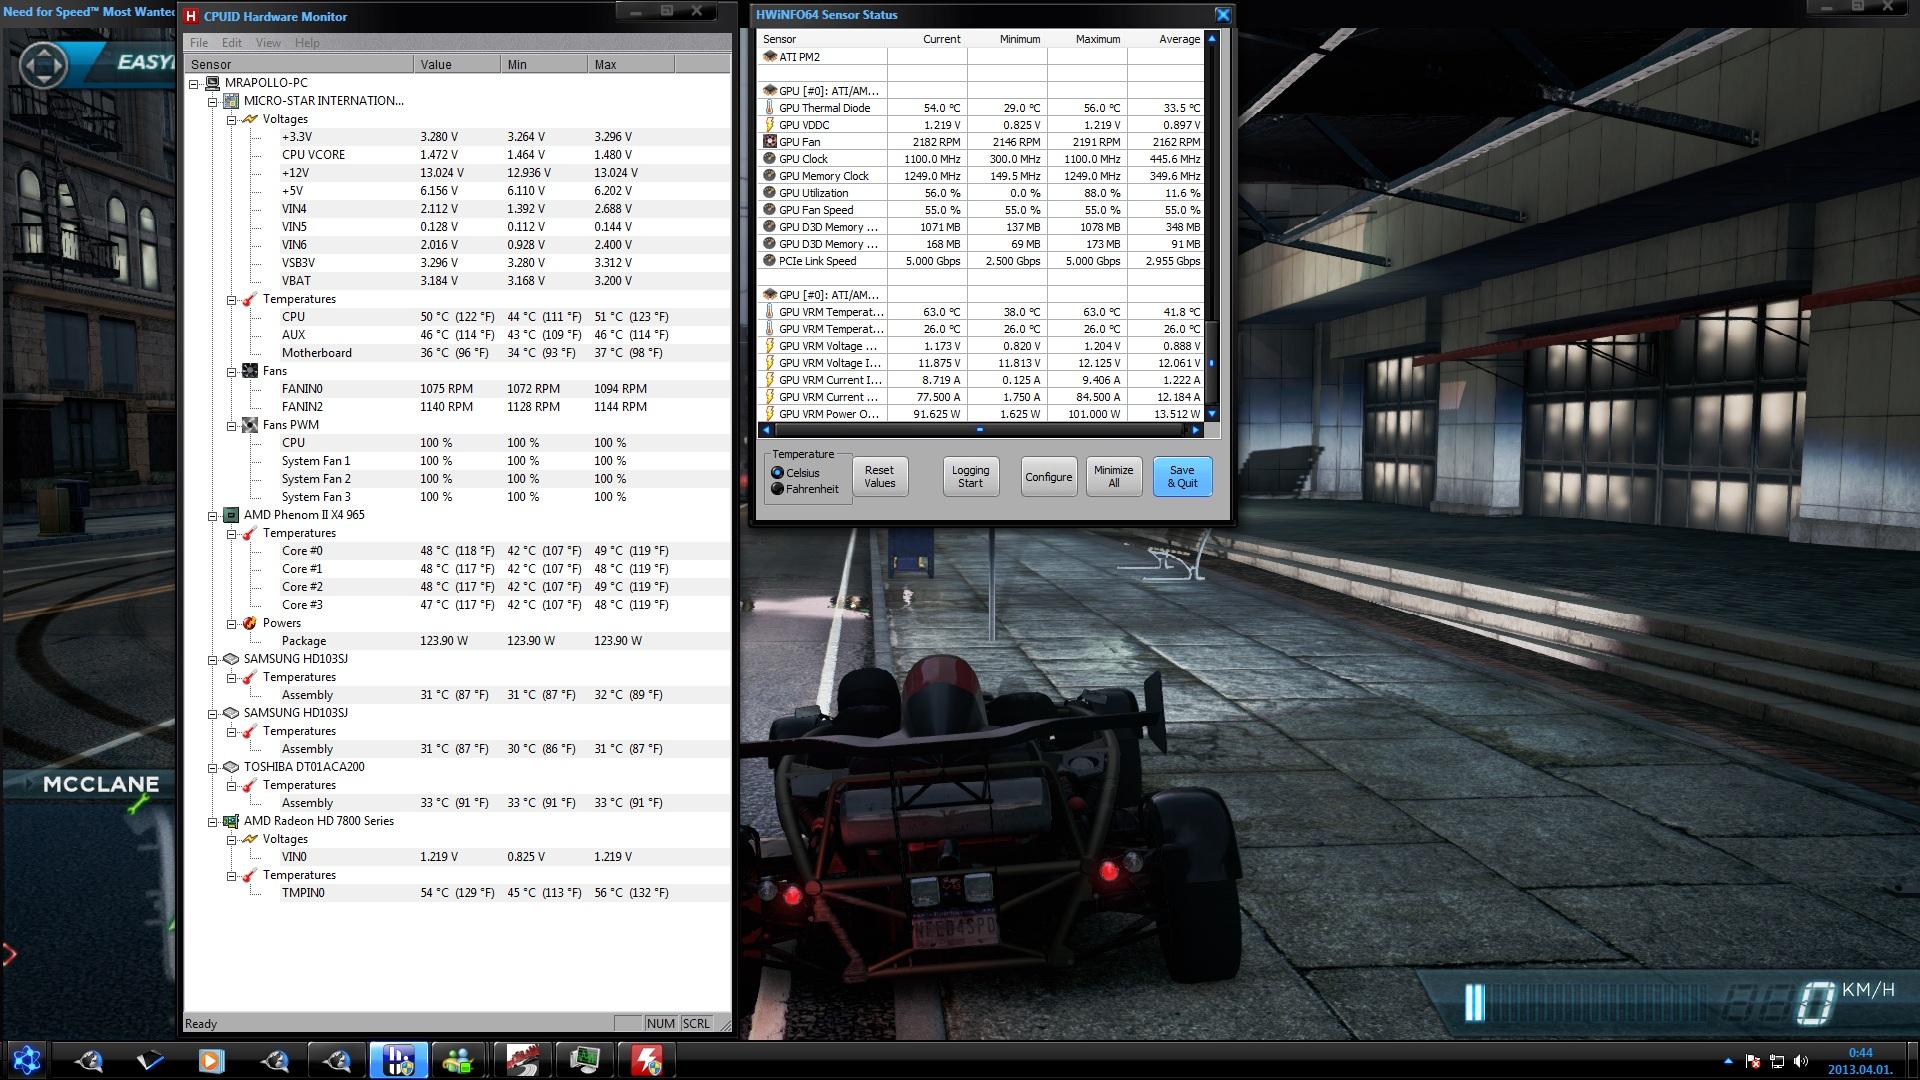Click the Value column header
Viewport: 1920px width, 1080px height.
point(457,64)
